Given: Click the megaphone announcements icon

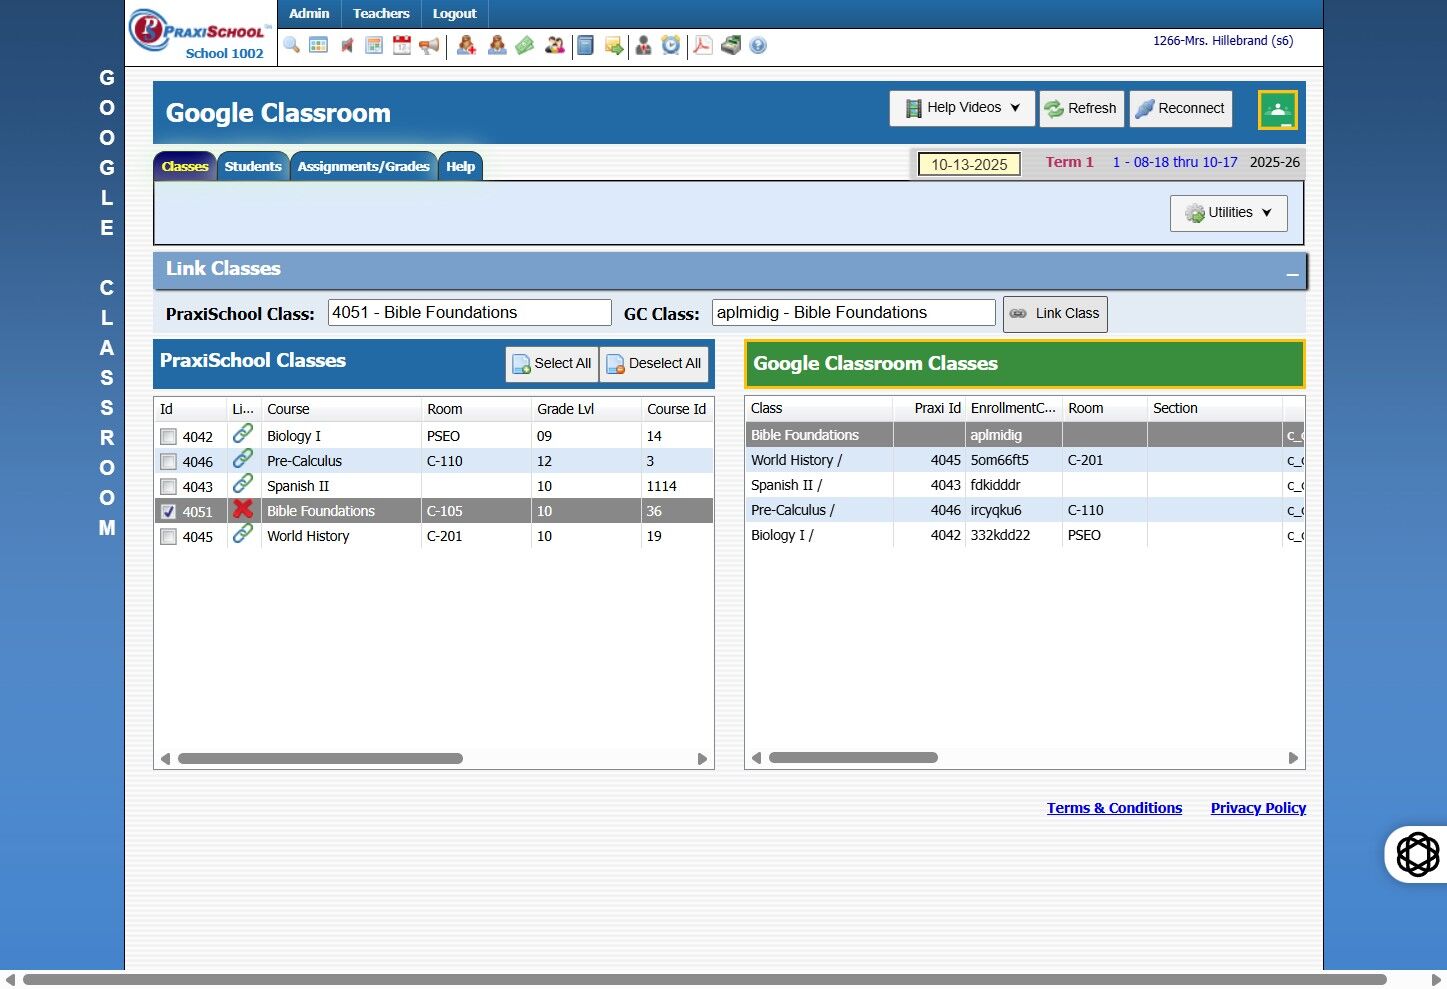Looking at the screenshot, I should (x=429, y=45).
